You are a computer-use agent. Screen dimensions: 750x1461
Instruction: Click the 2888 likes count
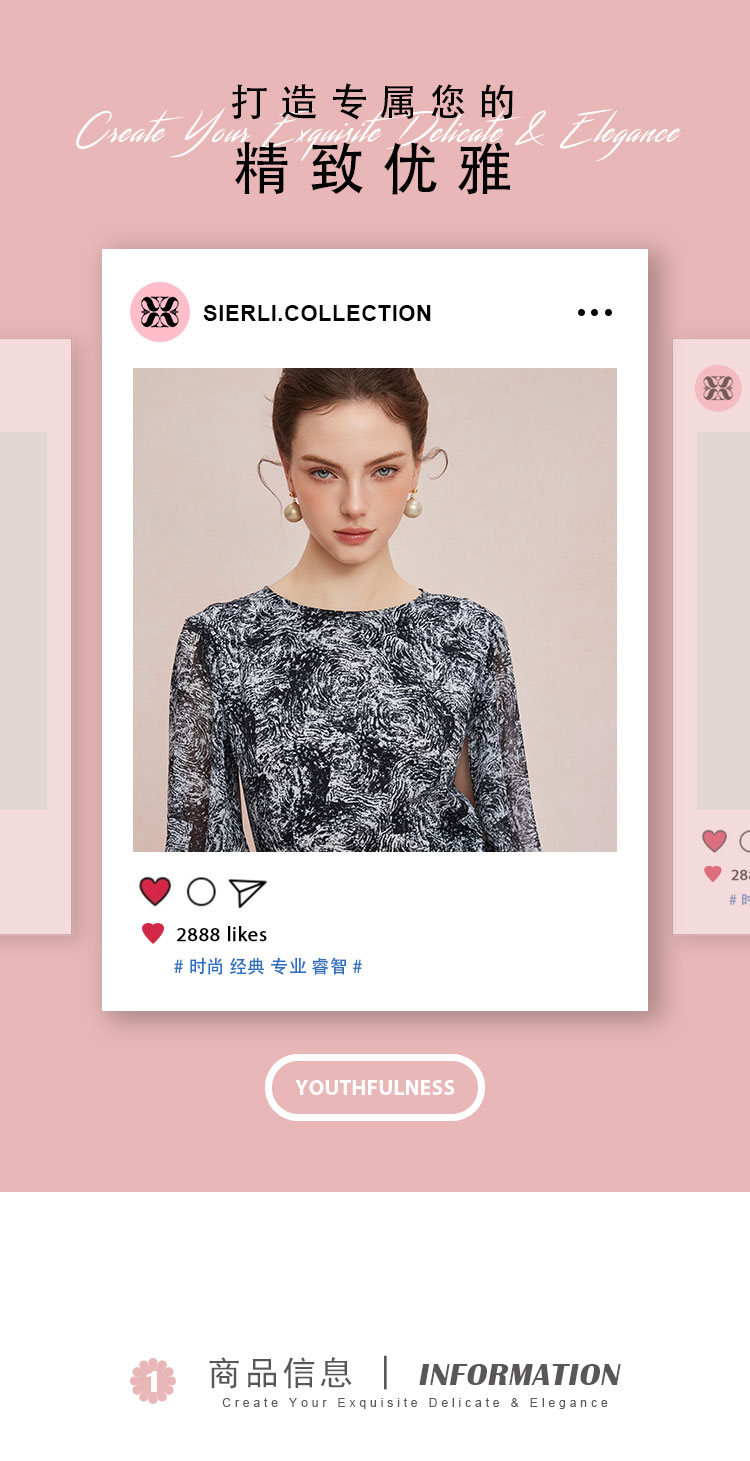[221, 934]
